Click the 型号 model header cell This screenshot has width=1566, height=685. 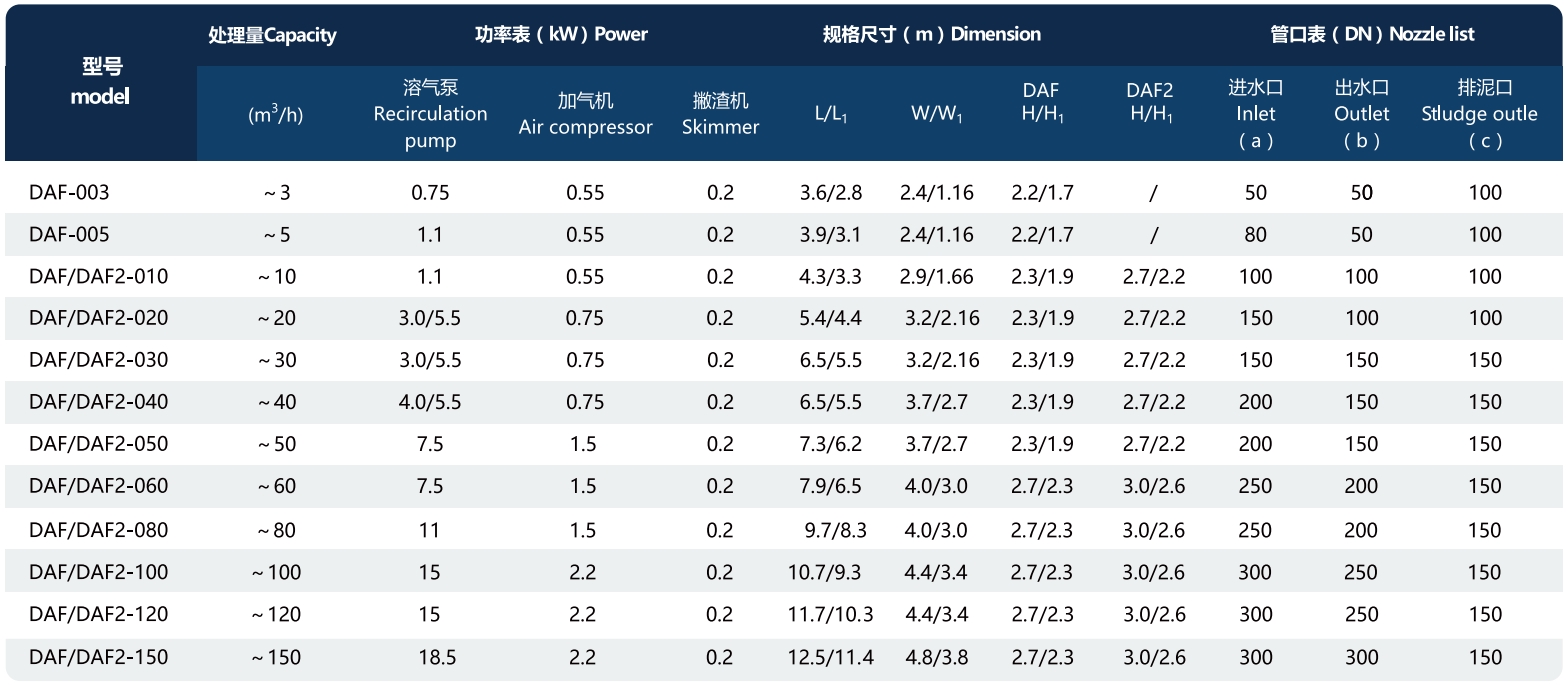[x=100, y=82]
